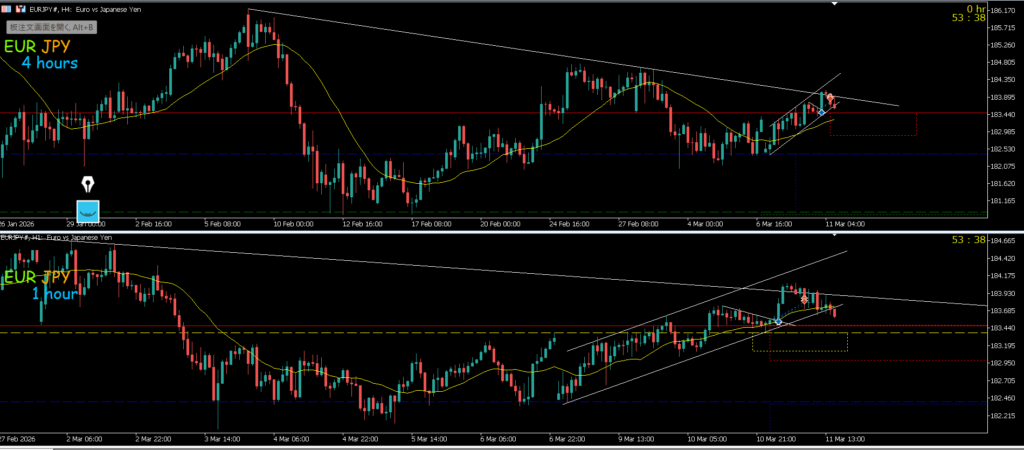Click the red trade marker on the 1-hour chart
Screen dimensions: 1024x450
click(x=804, y=298)
